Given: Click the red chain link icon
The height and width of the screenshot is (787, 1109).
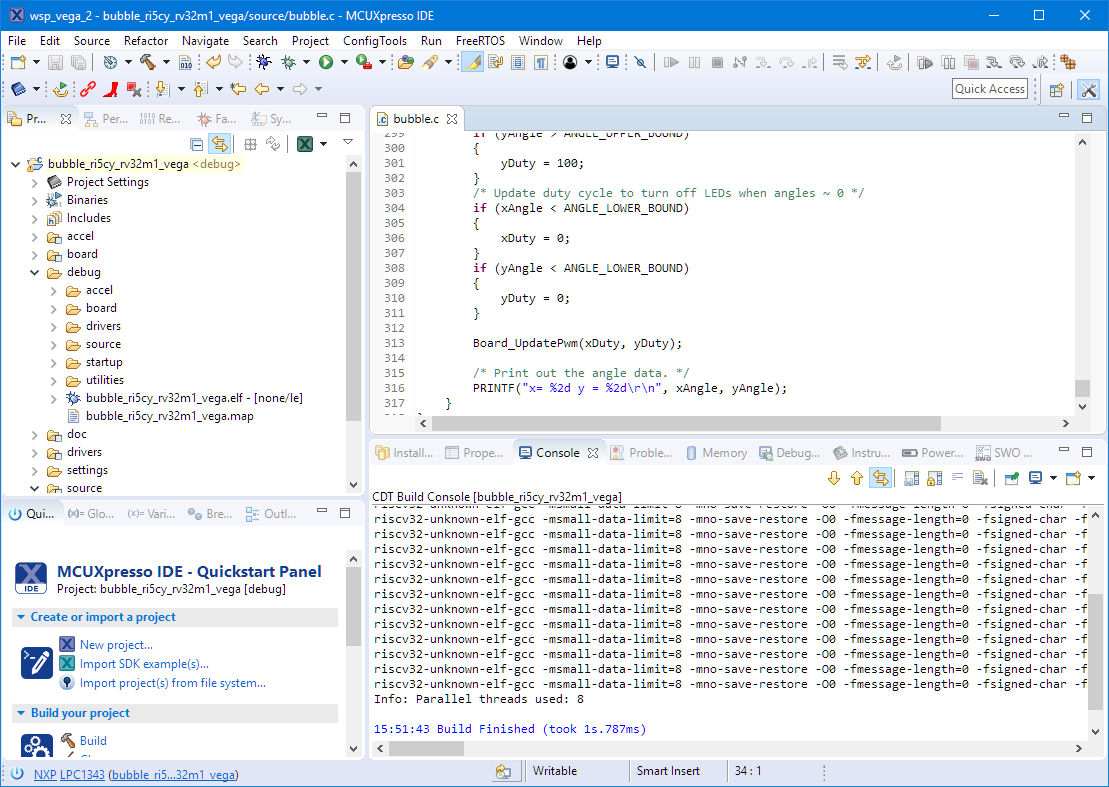Looking at the screenshot, I should [x=88, y=89].
